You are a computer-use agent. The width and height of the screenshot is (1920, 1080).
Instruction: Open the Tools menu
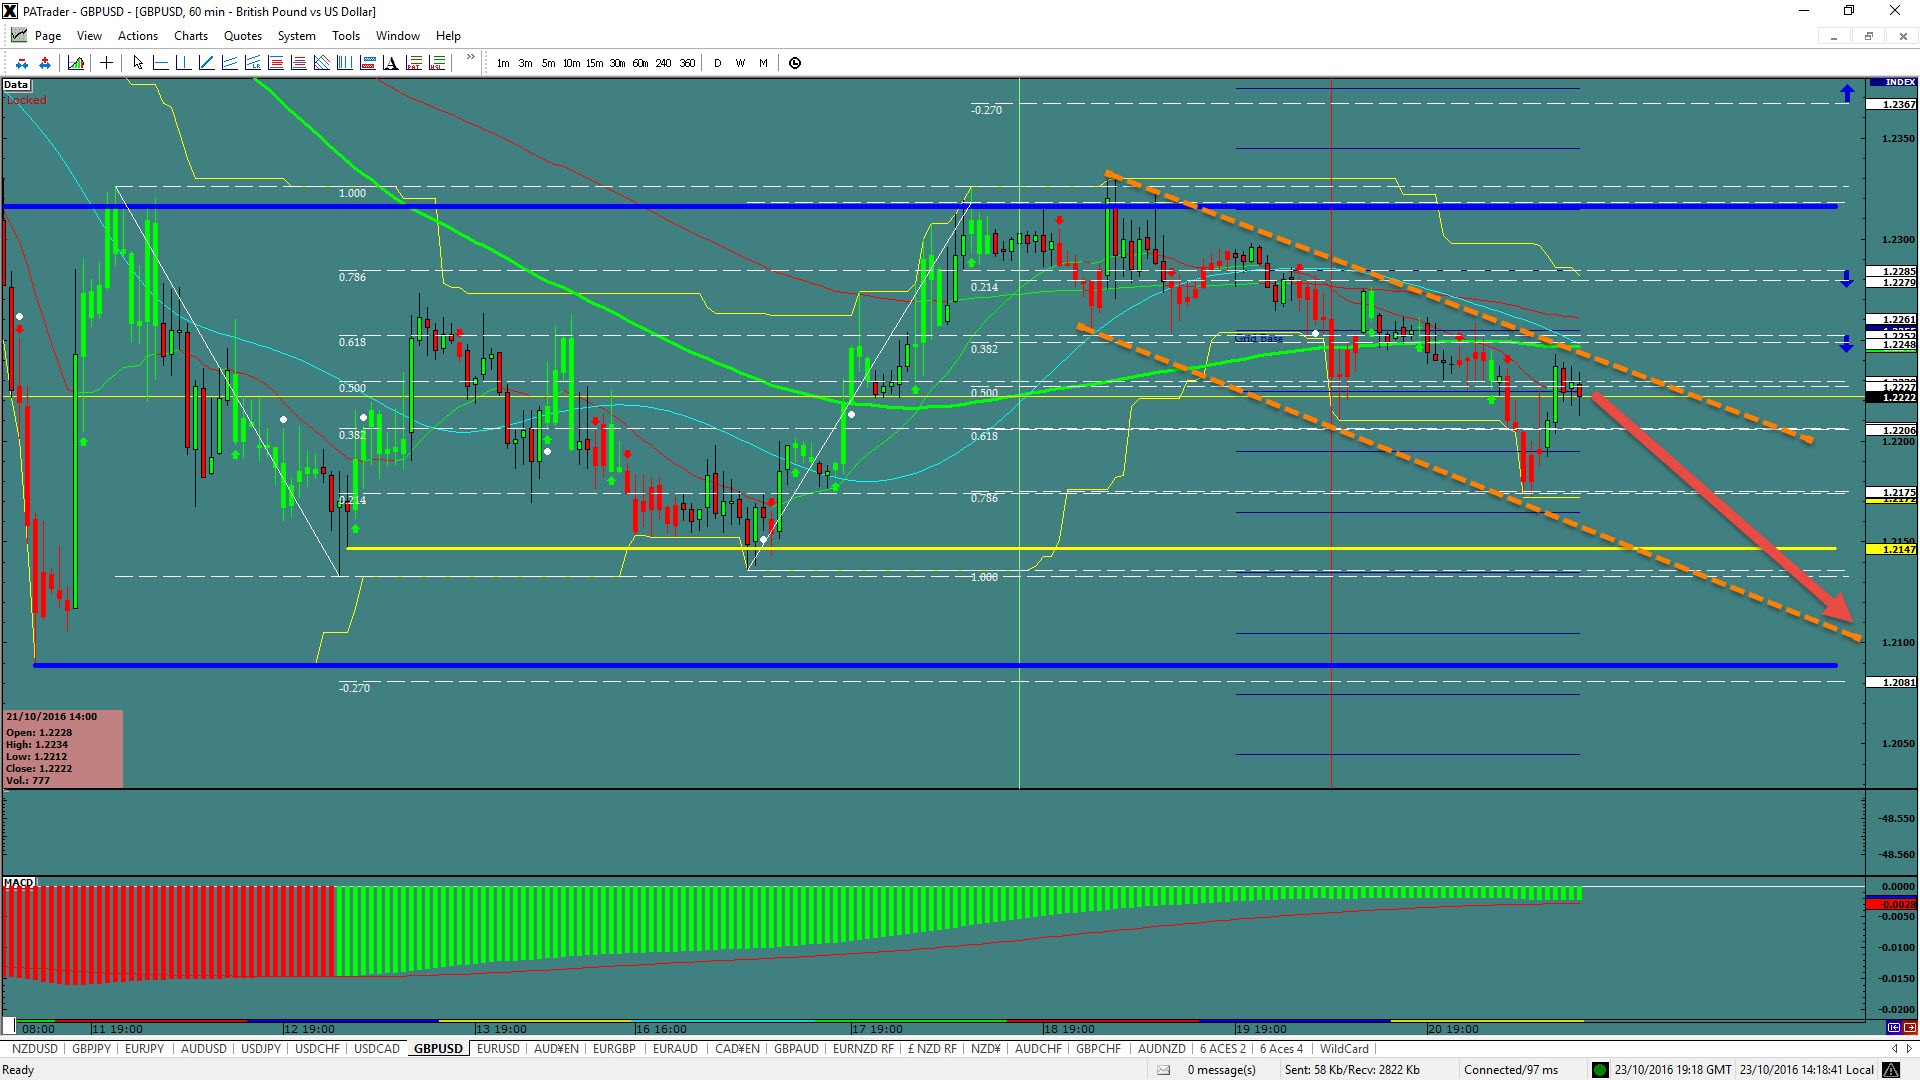coord(345,36)
